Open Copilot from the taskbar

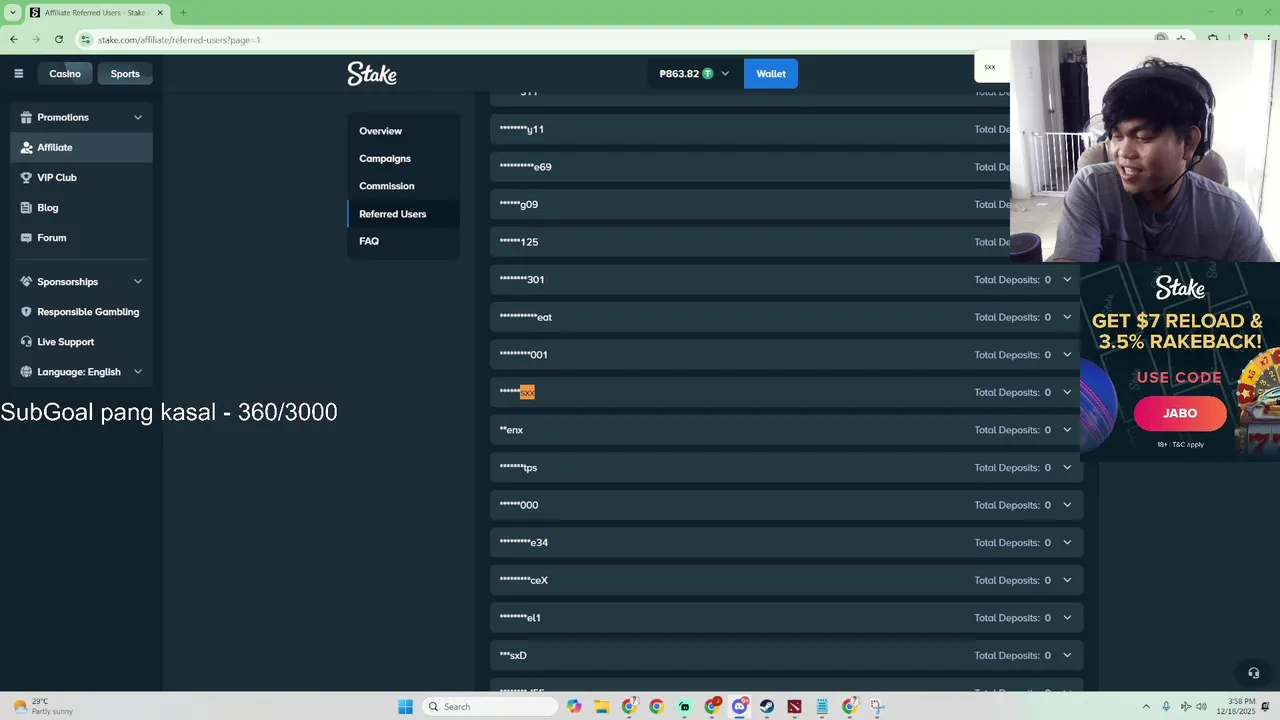tap(574, 706)
